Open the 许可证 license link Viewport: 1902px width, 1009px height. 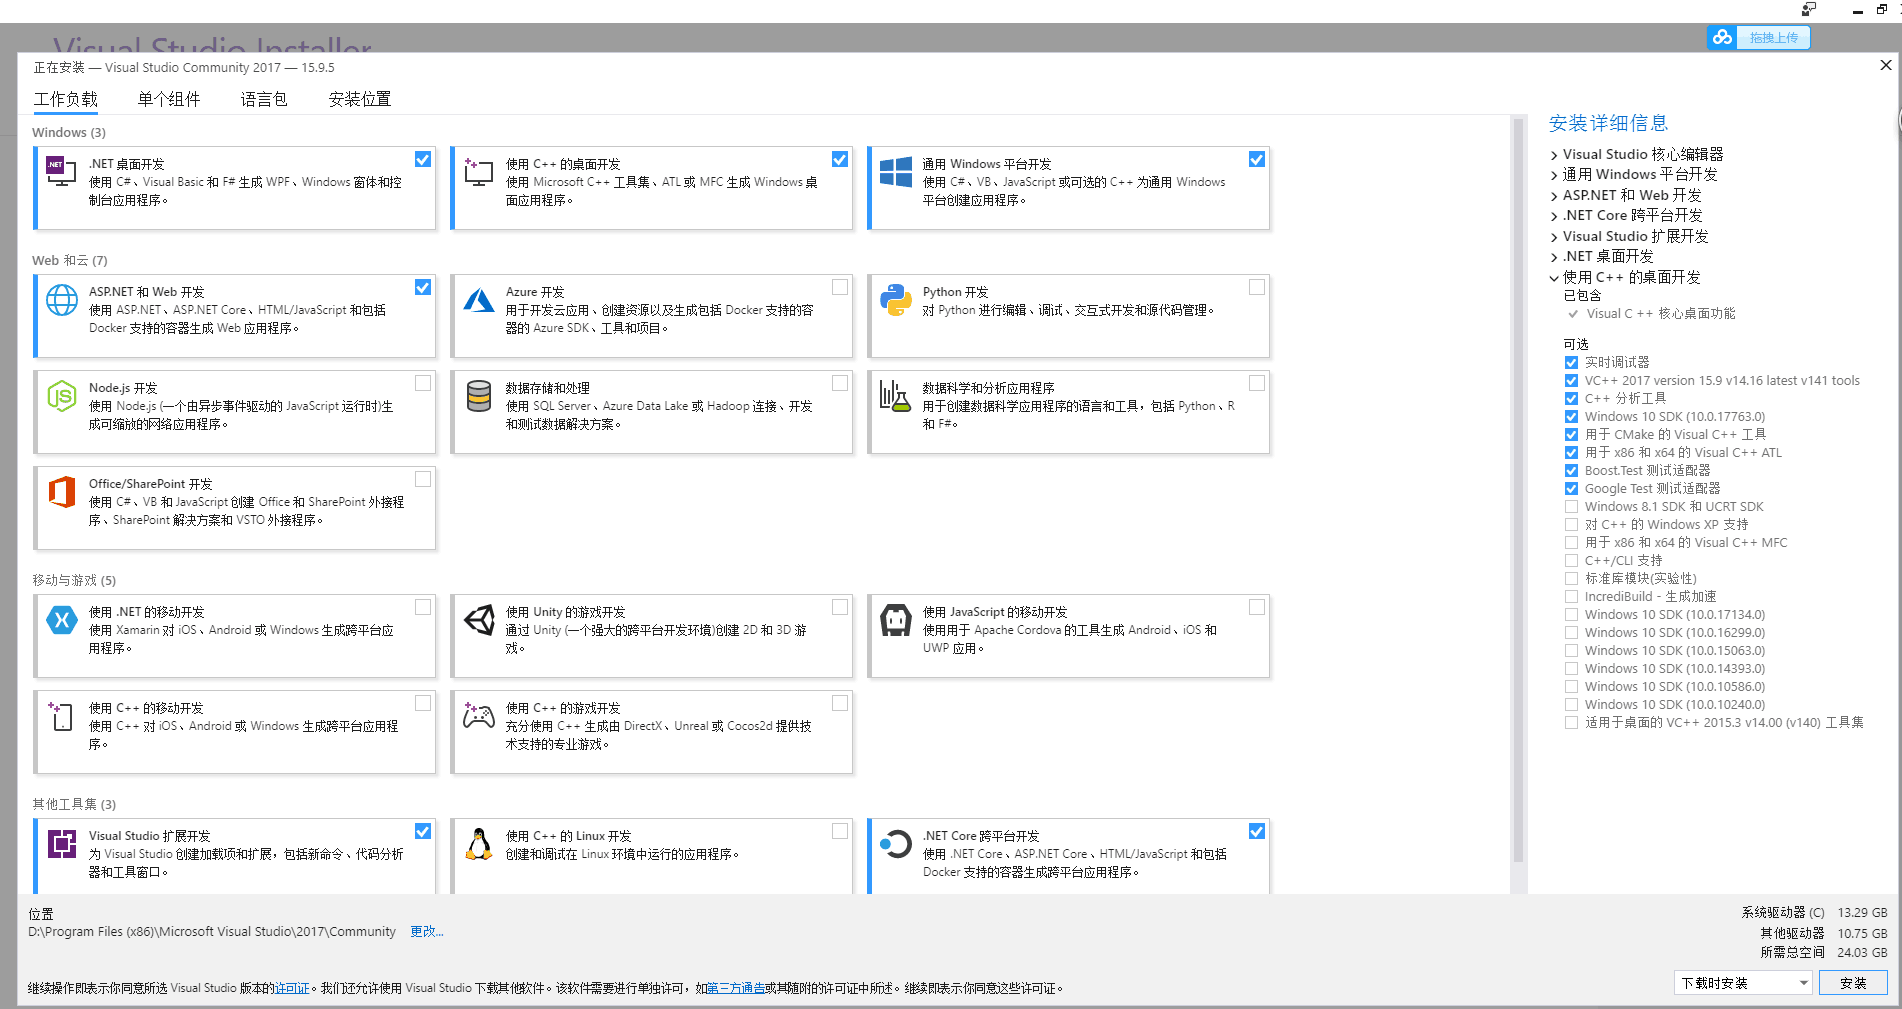(292, 988)
